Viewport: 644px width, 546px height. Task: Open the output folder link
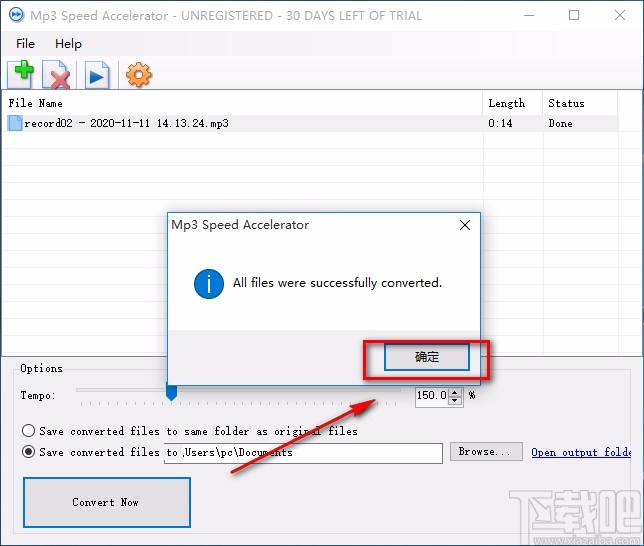pyautogui.click(x=581, y=452)
